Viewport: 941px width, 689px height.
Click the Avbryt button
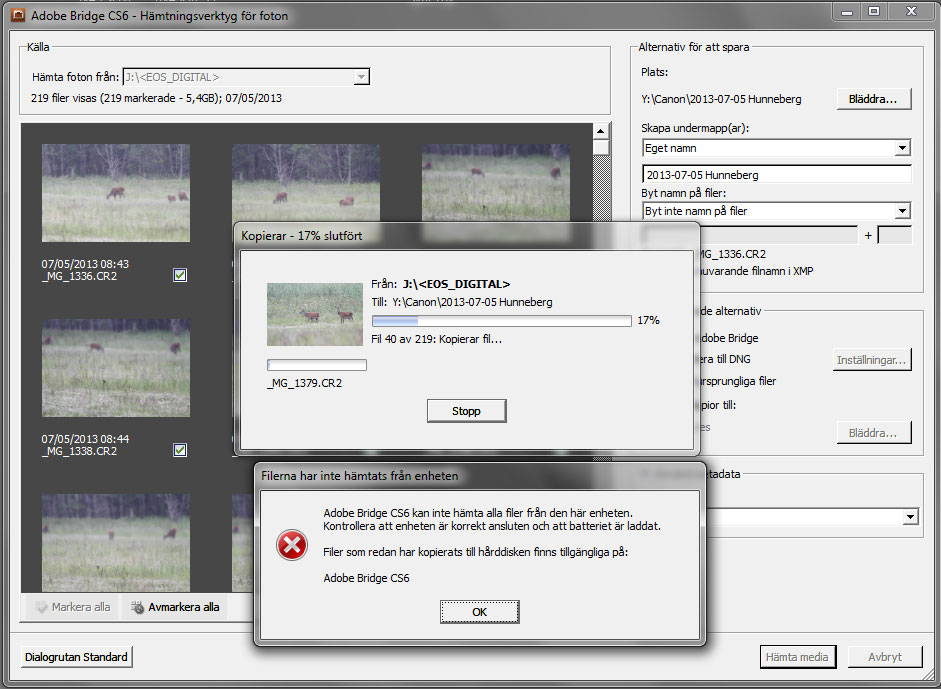click(x=885, y=657)
